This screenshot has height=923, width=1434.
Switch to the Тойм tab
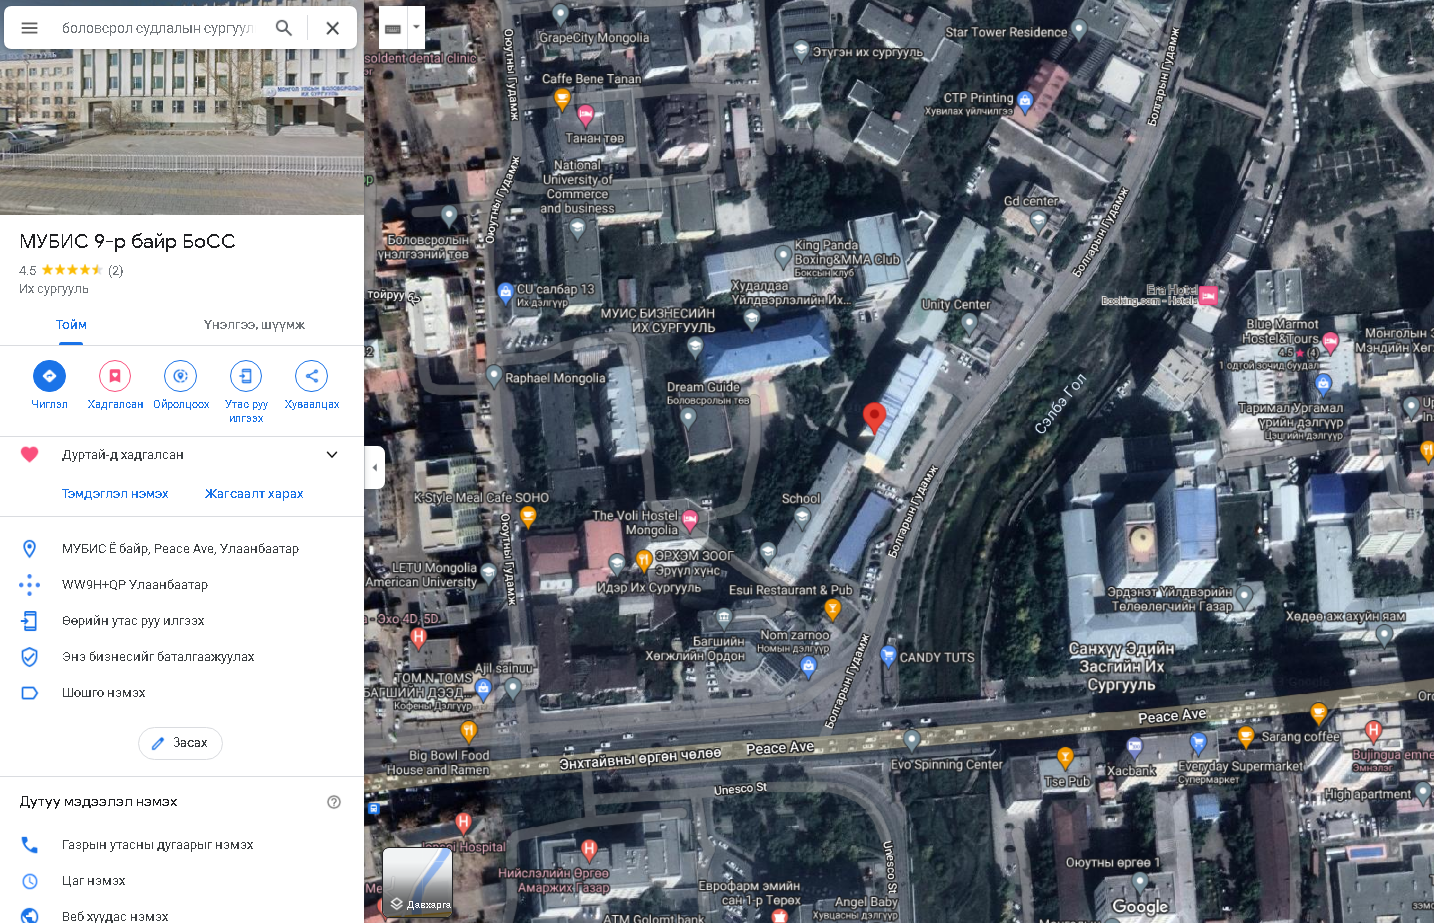coord(71,325)
